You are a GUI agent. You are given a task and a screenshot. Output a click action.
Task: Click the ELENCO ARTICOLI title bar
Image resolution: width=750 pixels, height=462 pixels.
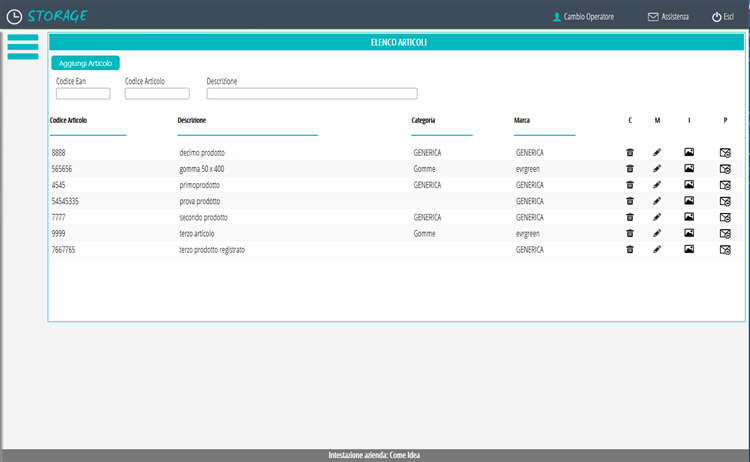(397, 42)
